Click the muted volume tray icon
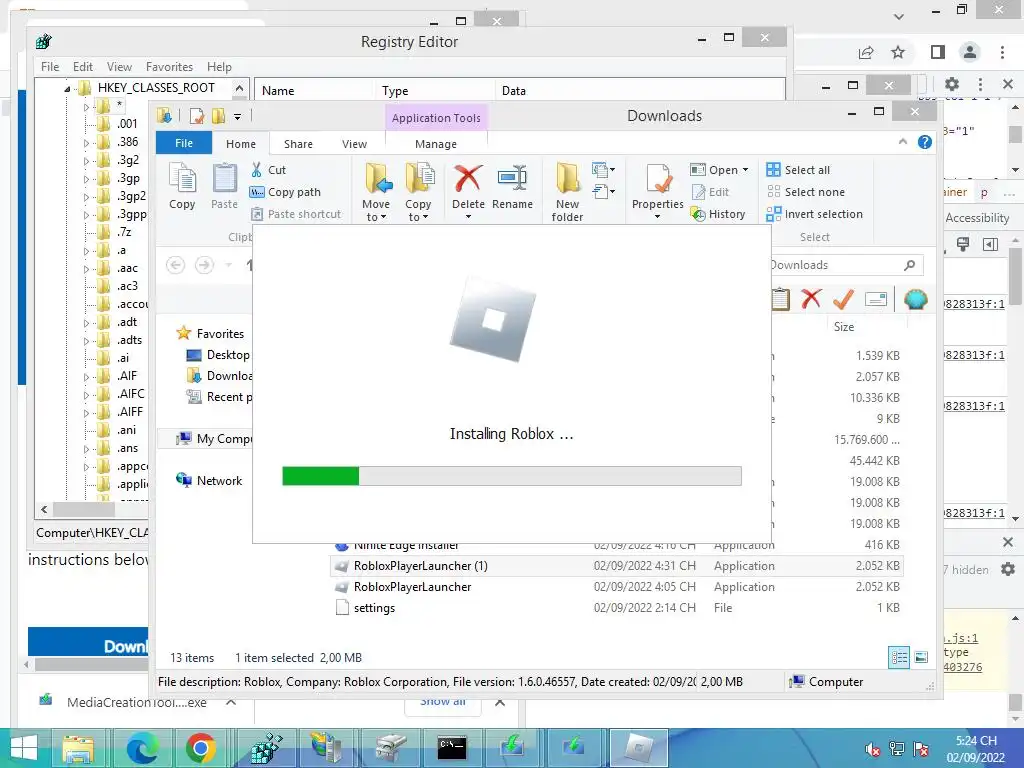The width and height of the screenshot is (1024, 768). tap(872, 749)
